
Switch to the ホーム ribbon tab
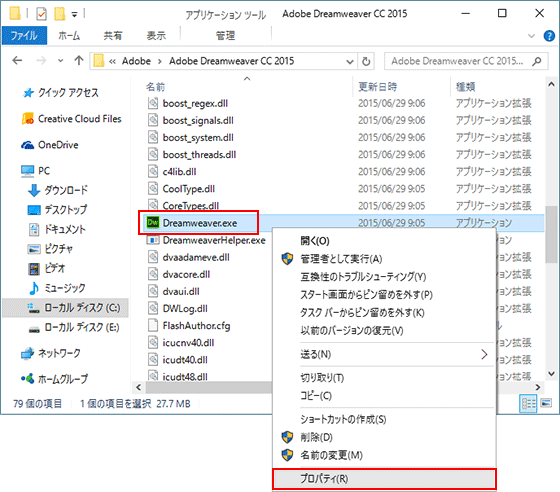tap(69, 36)
